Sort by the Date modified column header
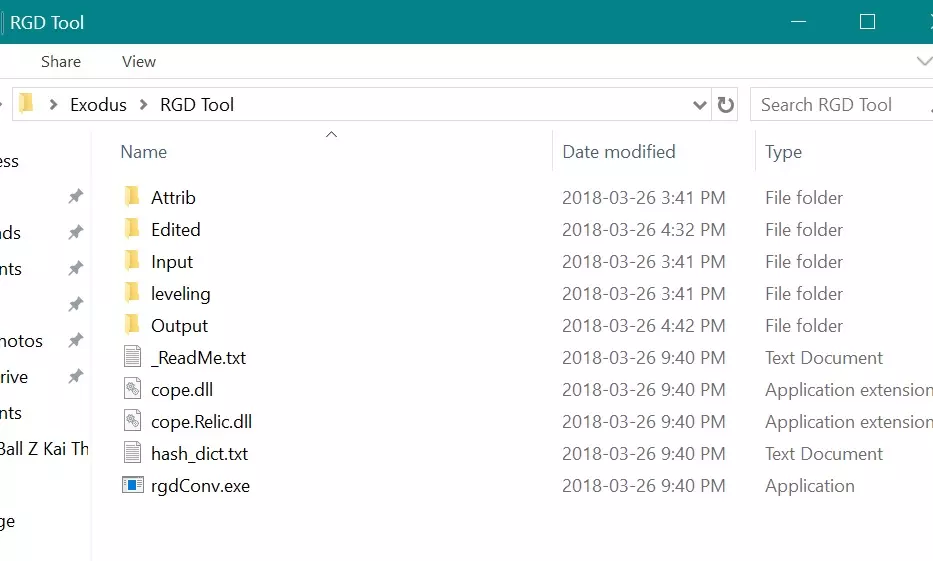 pos(619,152)
